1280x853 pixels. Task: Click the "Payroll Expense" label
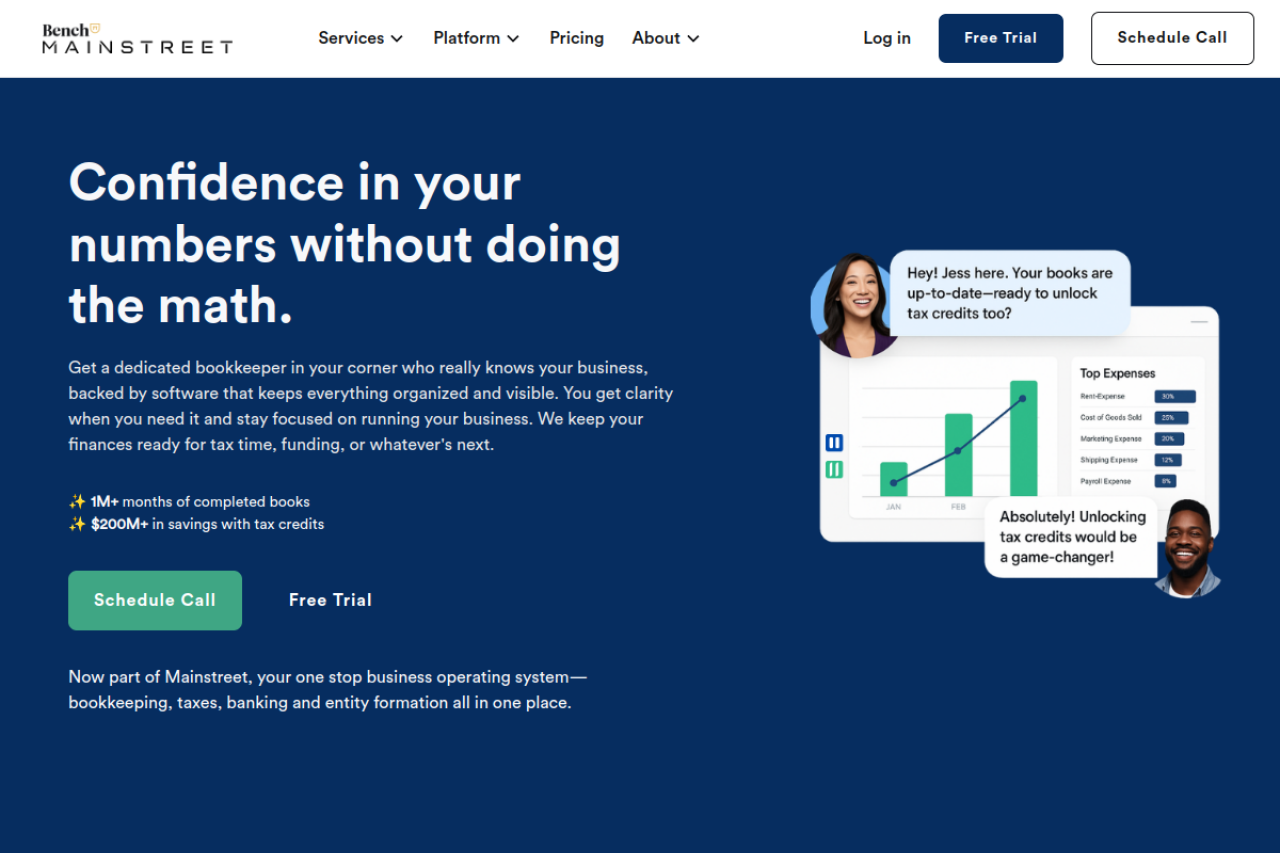click(1106, 481)
